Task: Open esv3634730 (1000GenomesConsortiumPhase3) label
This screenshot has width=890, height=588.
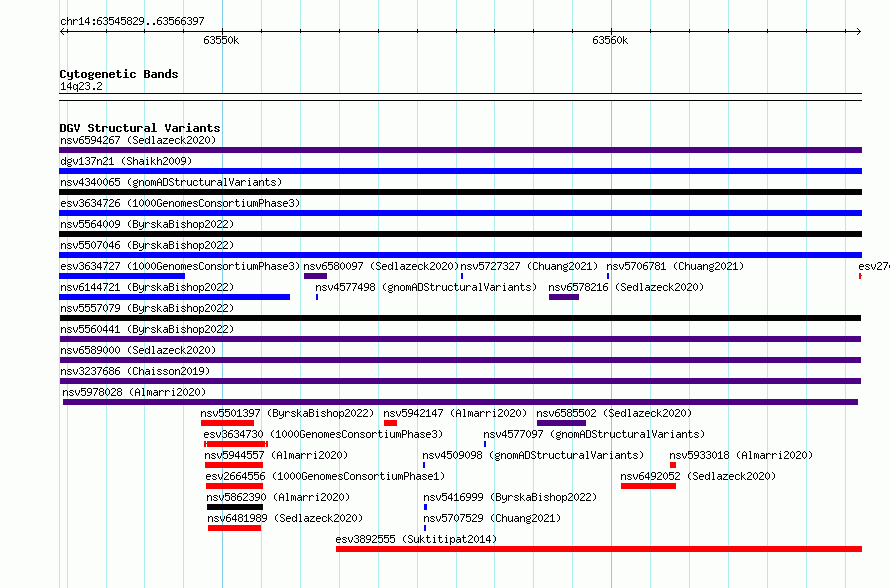Action: (324, 434)
